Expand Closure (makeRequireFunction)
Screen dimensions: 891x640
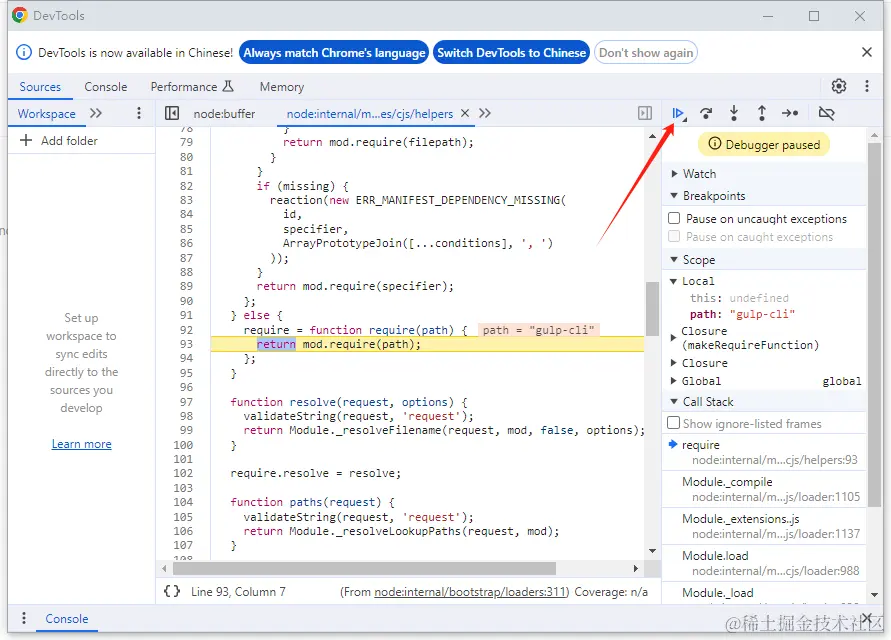(x=674, y=338)
